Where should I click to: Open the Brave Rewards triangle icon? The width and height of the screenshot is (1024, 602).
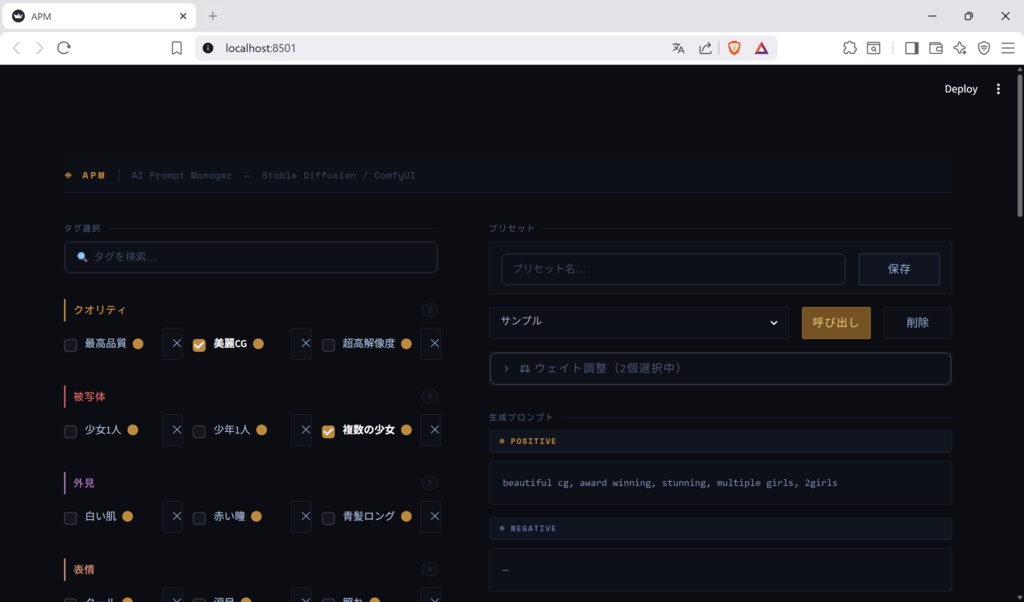(x=761, y=48)
